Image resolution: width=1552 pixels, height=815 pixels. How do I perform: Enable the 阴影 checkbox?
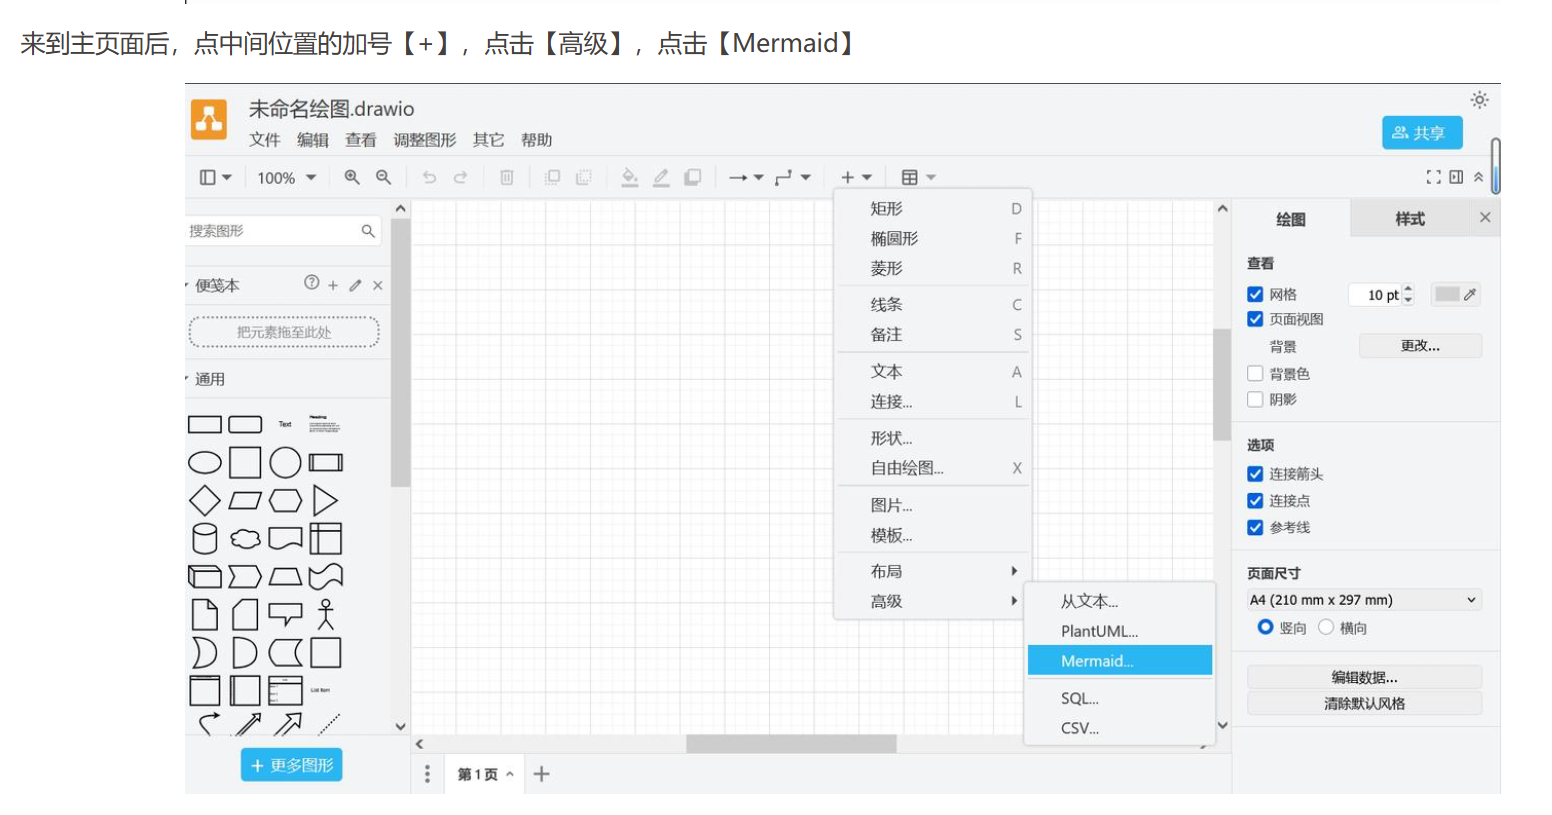(x=1255, y=399)
